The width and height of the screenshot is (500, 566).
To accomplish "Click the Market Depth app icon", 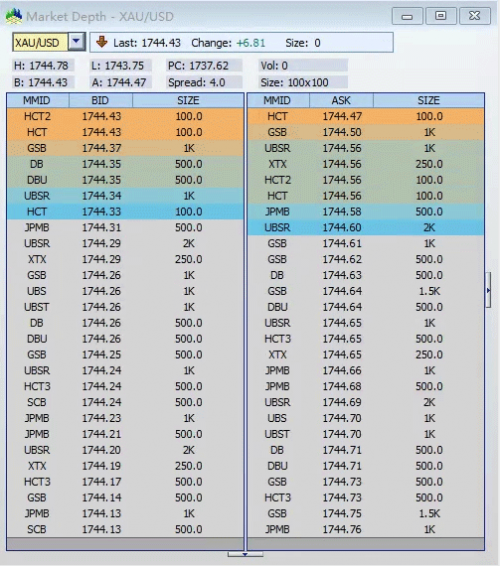I will (14, 16).
